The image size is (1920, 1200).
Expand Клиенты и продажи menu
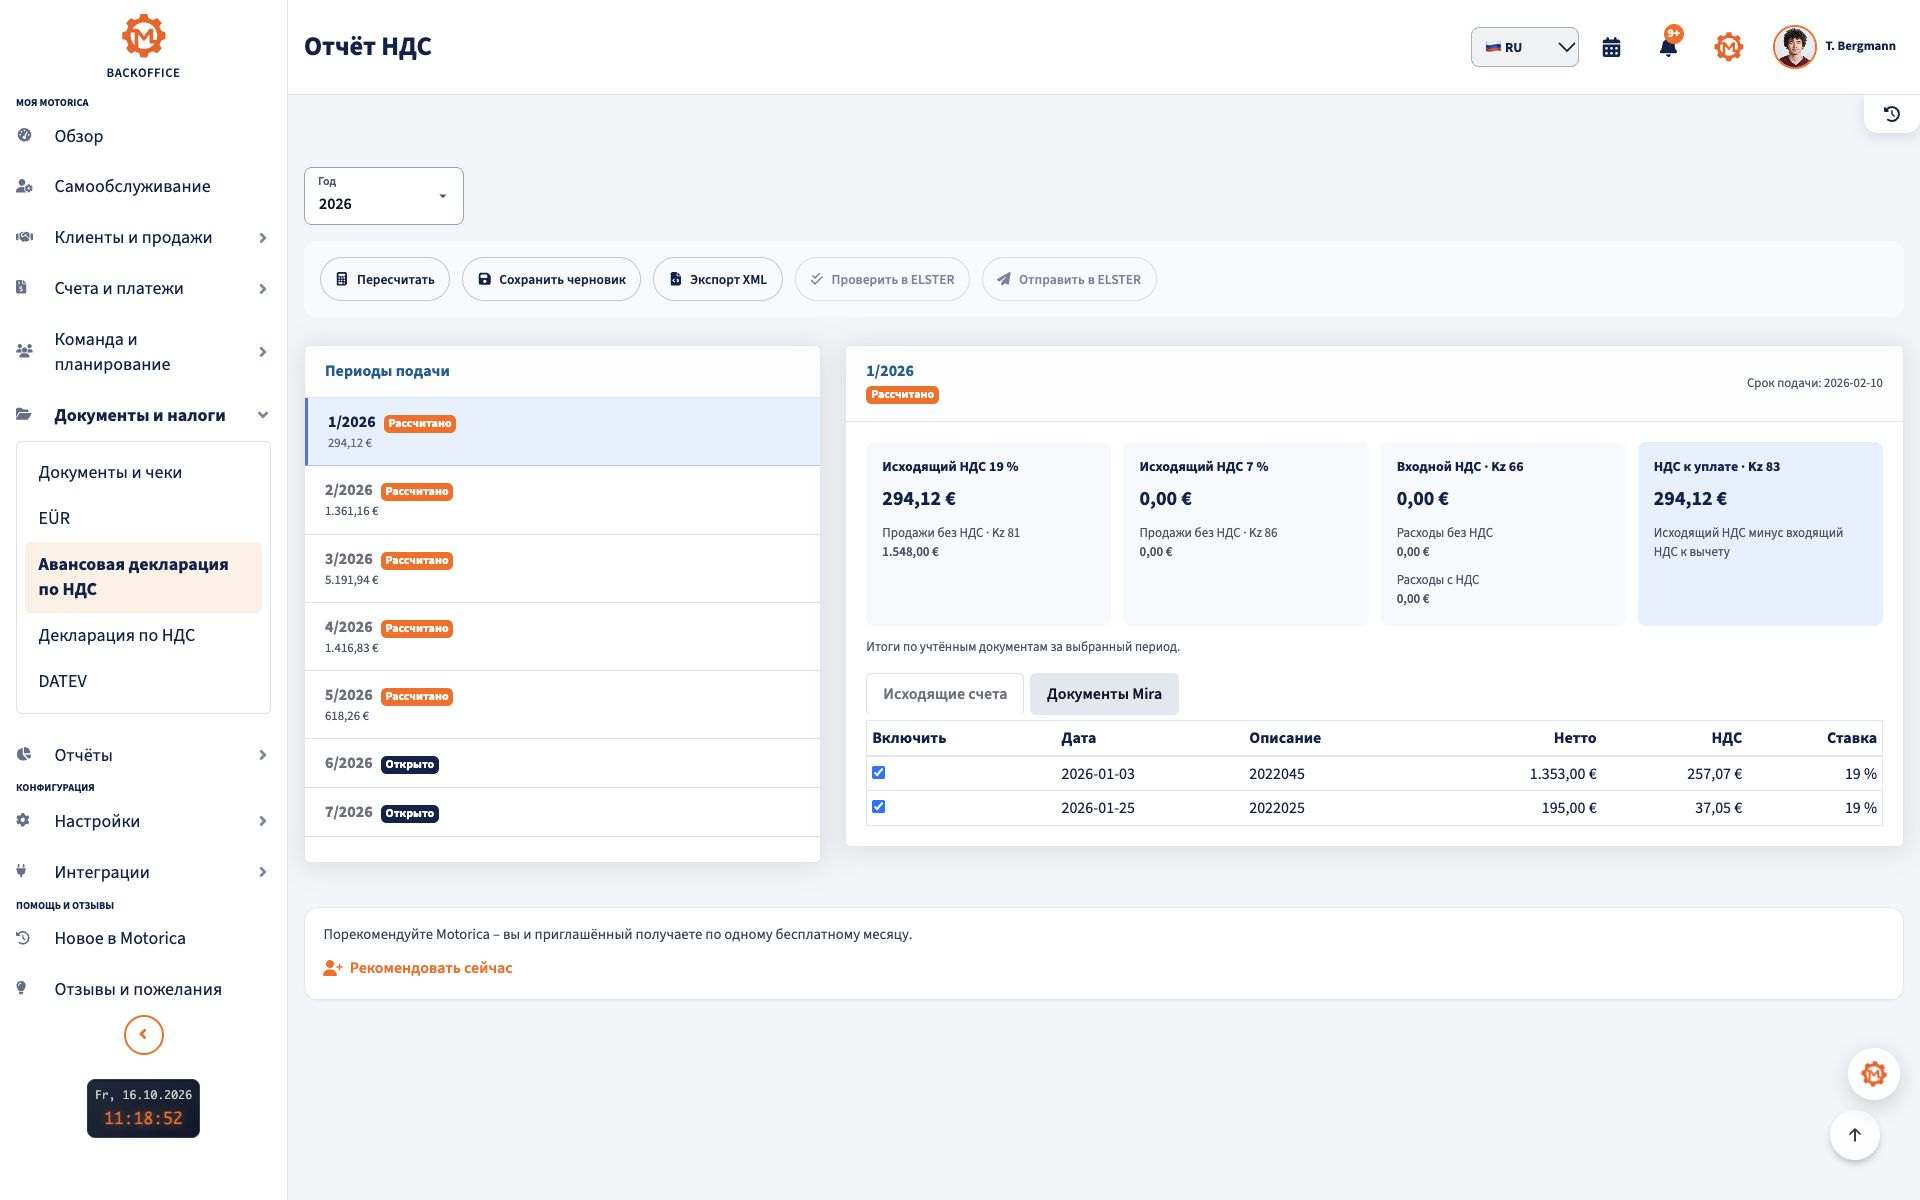(143, 237)
